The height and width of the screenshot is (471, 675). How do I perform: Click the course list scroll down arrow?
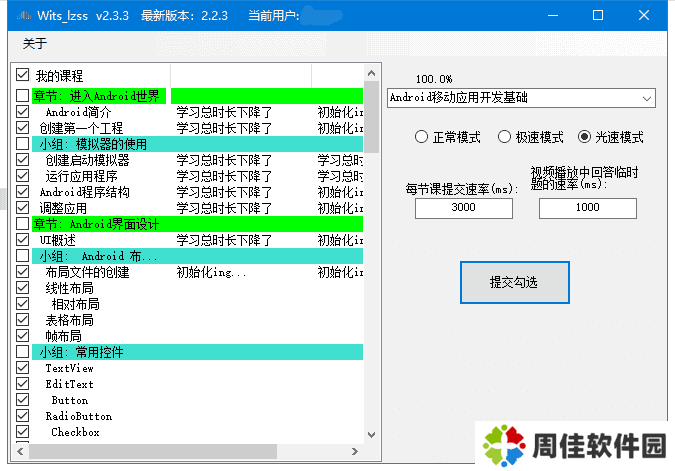[x=371, y=433]
